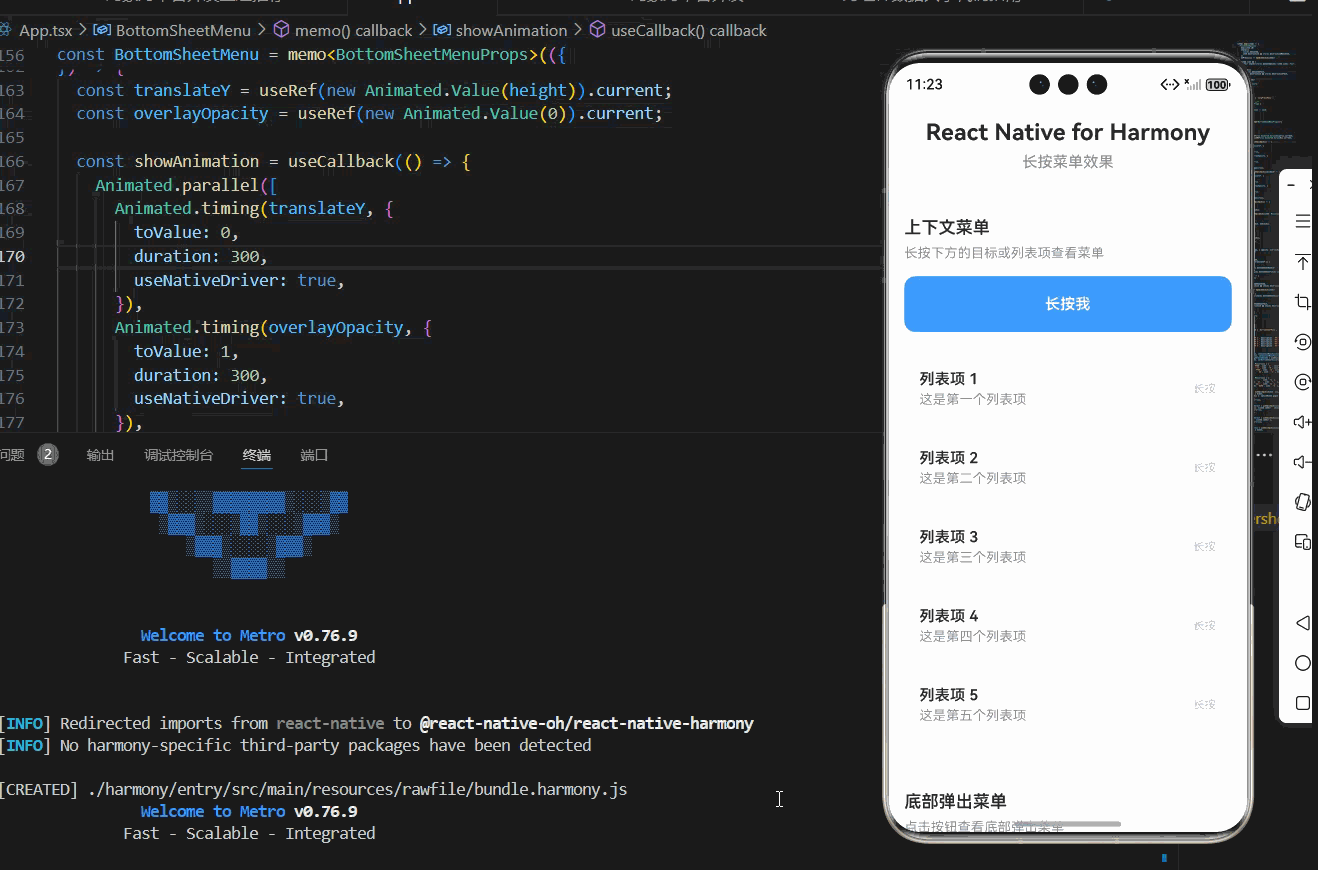
Task: Click App.tsx in the breadcrumb
Action: tap(46, 30)
